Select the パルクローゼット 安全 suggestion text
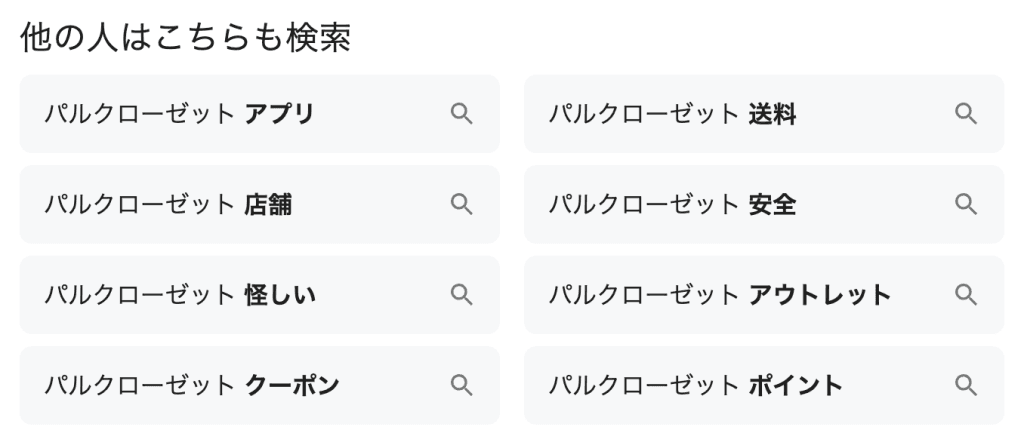Viewport: 1024px width, 436px height. 673,205
